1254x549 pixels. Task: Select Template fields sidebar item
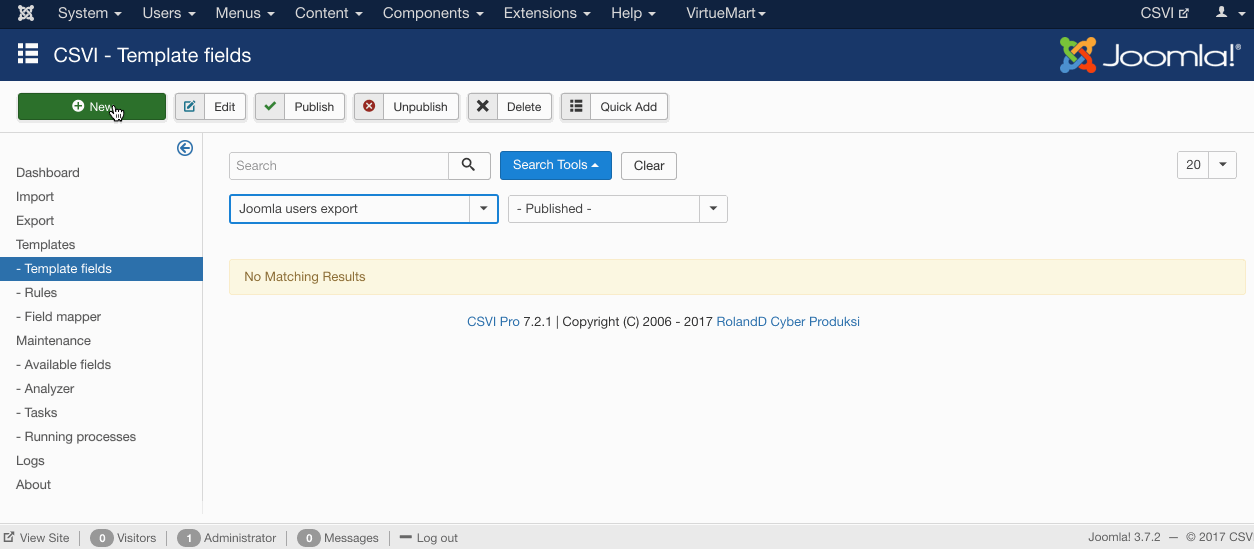[x=101, y=269]
